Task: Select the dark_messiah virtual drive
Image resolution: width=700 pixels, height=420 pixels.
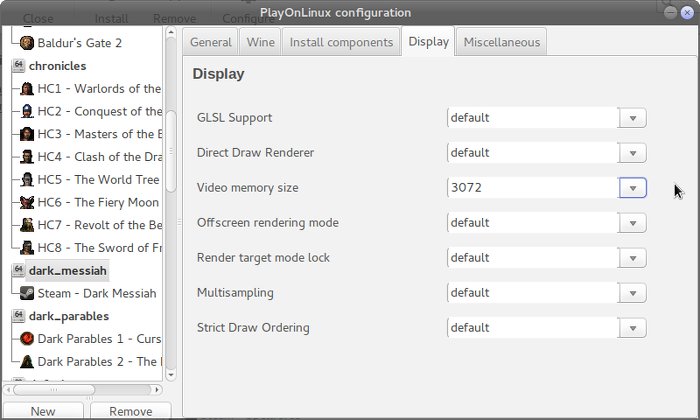Action: [67, 270]
